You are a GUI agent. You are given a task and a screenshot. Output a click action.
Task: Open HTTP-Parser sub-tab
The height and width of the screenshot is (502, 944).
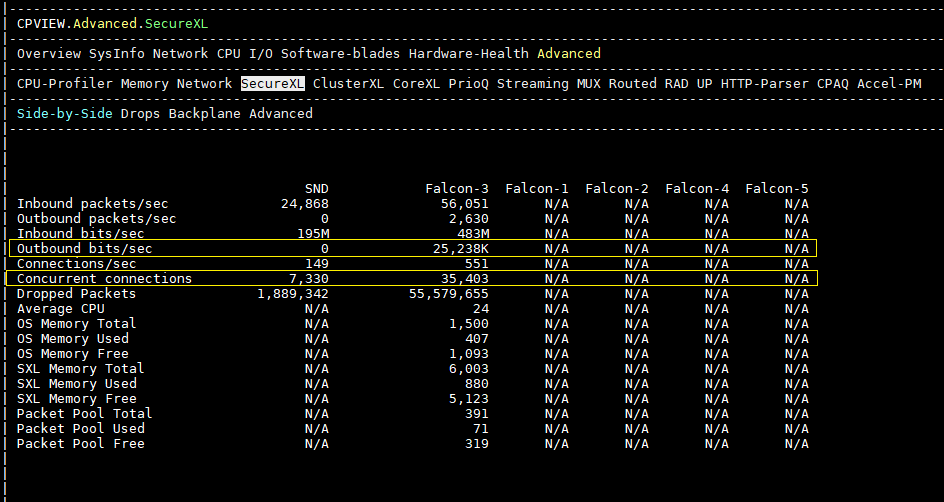click(765, 84)
